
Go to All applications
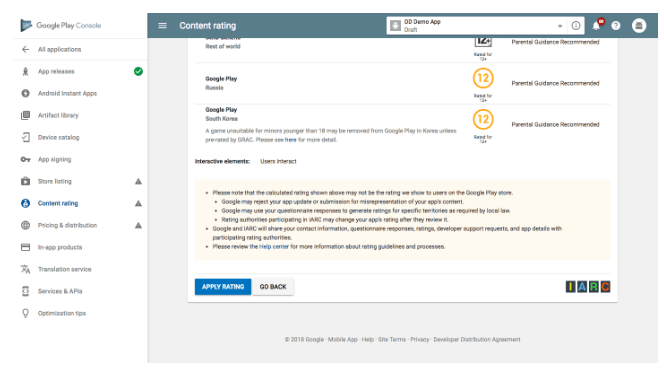pyautogui.click(x=59, y=50)
